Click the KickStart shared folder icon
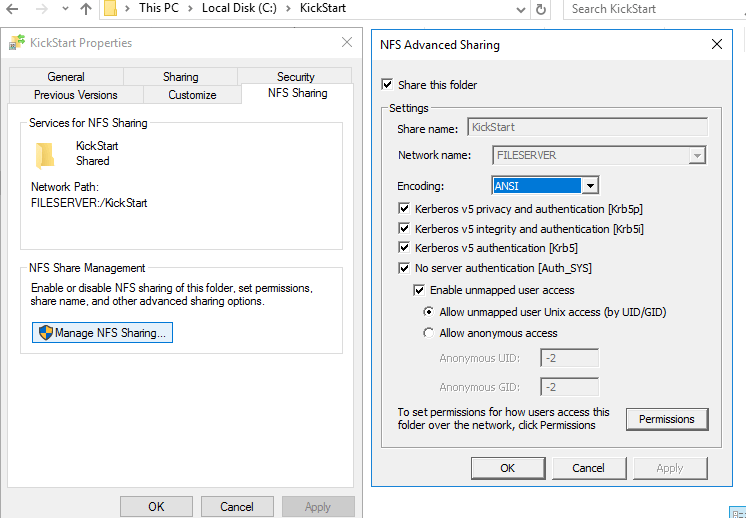 [x=45, y=156]
